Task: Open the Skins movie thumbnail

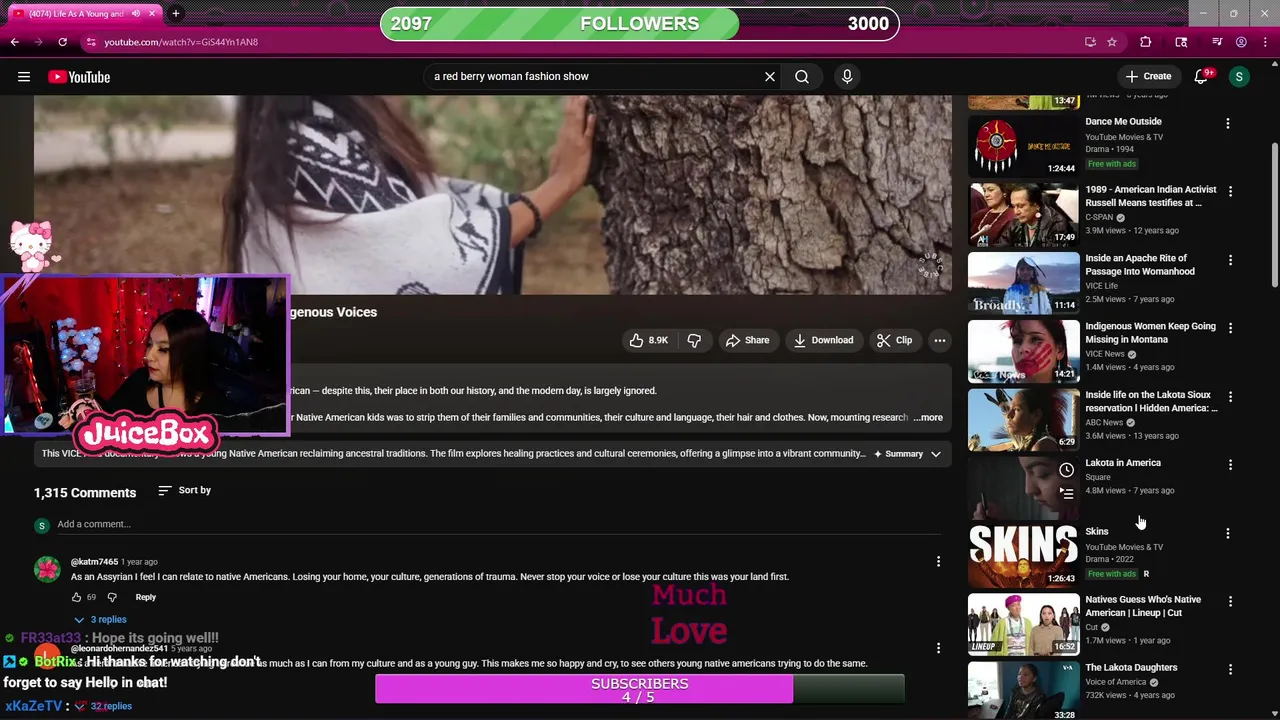Action: coord(1023,556)
